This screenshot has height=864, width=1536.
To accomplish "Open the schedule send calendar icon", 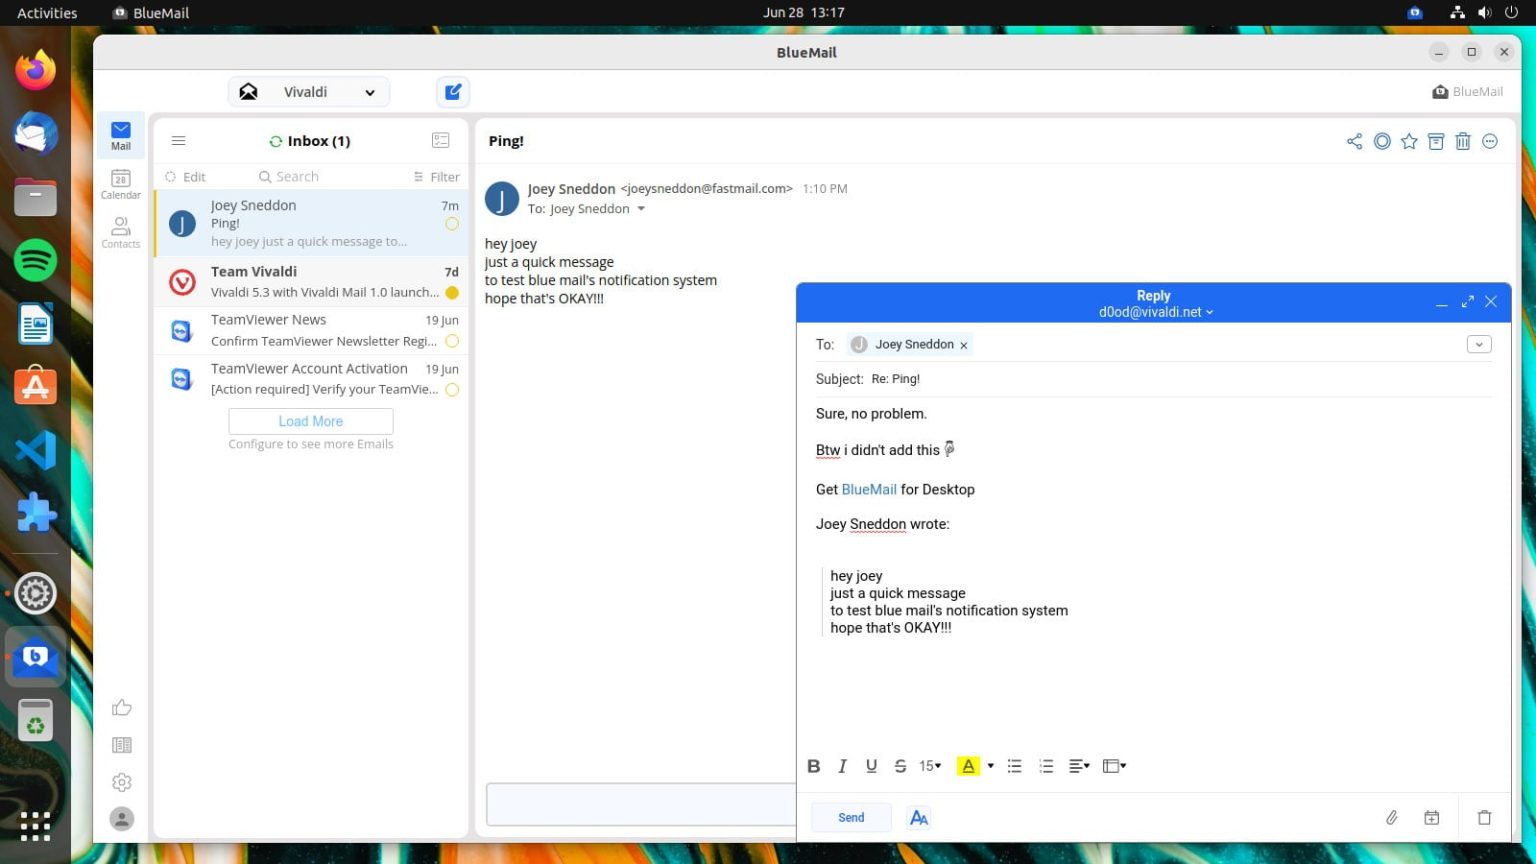I will tap(1431, 818).
